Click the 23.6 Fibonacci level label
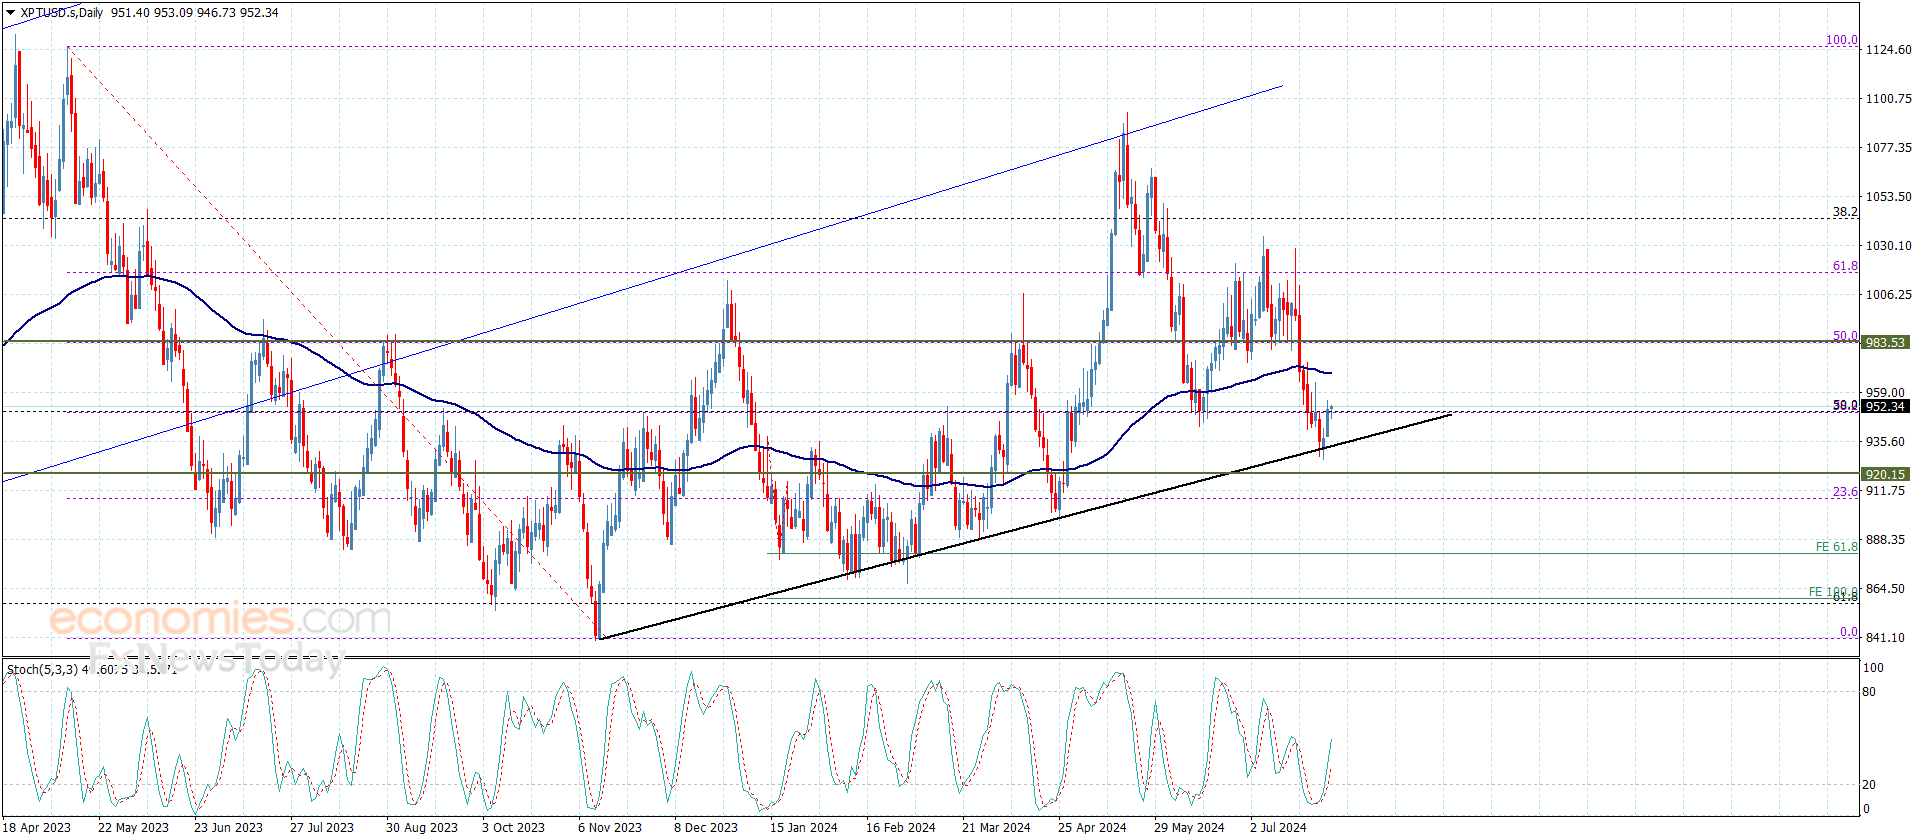Viewport: 1916px width, 840px height. point(1845,492)
